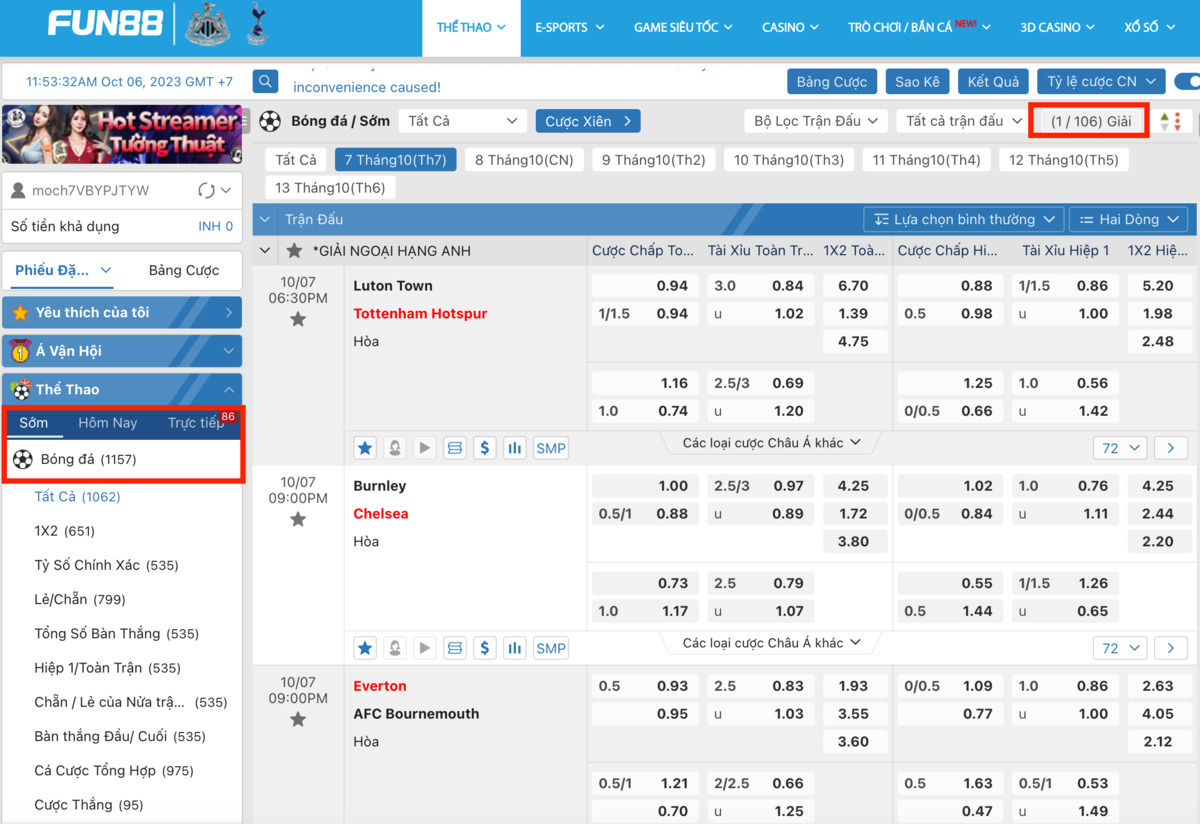
Task: Toggle the switch at the top right corner
Action: pyautogui.click(x=1187, y=82)
